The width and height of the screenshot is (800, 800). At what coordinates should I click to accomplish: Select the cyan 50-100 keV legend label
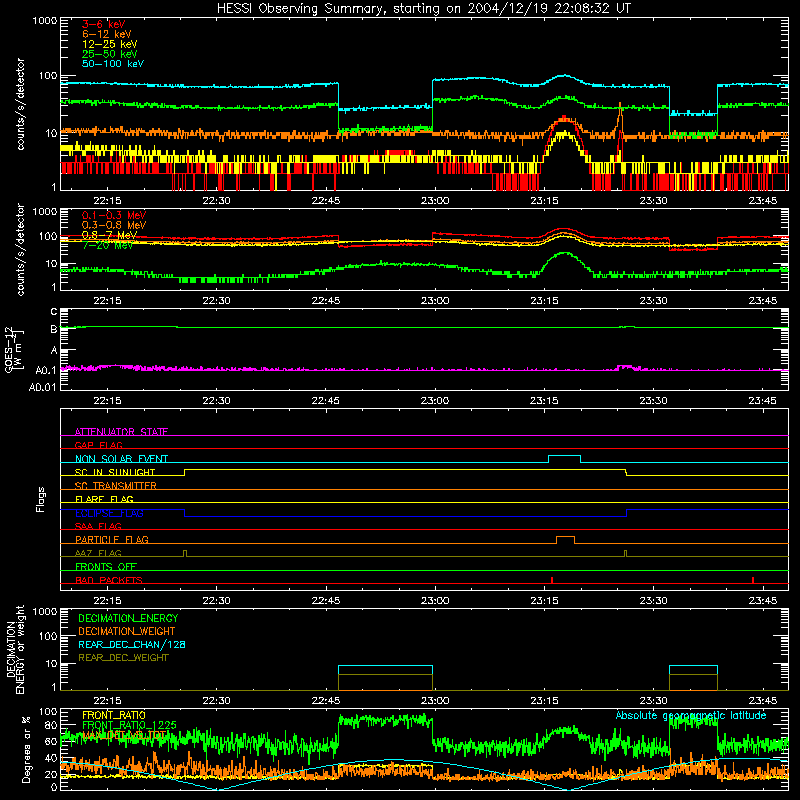pos(112,64)
